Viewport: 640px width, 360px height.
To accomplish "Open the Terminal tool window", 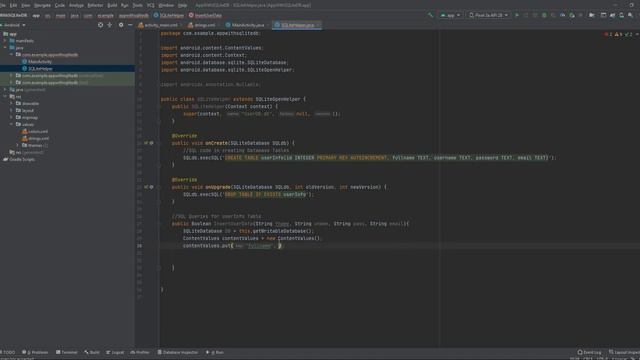I will click(x=67, y=352).
